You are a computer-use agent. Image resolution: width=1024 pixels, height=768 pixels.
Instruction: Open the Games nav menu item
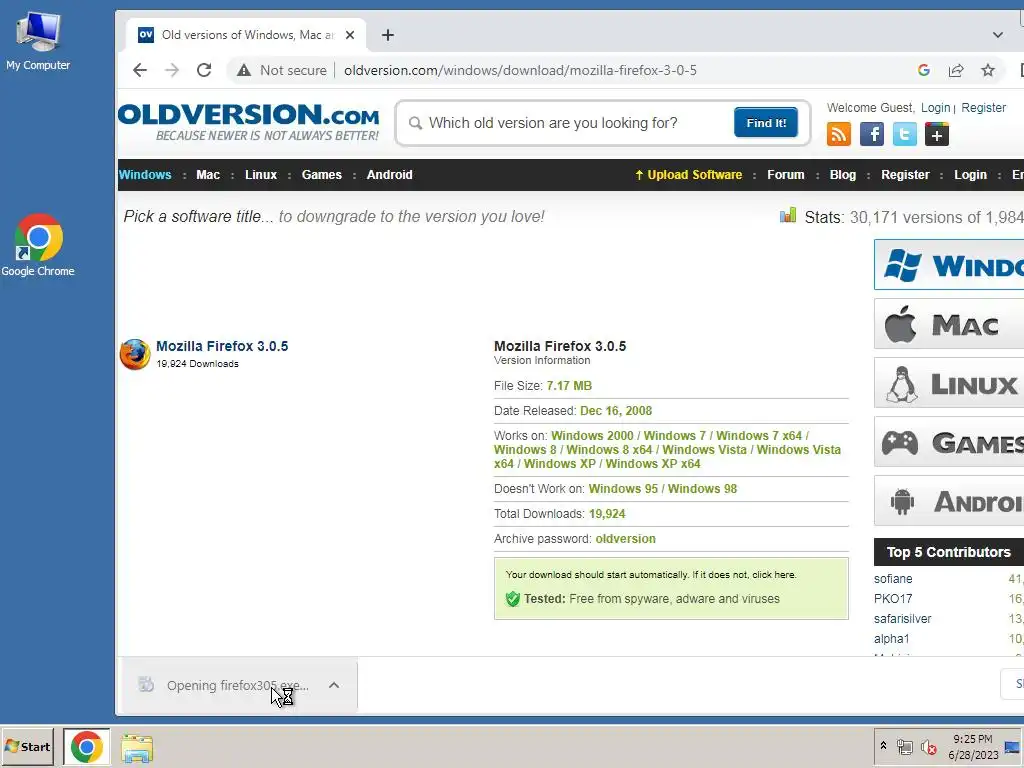[322, 174]
